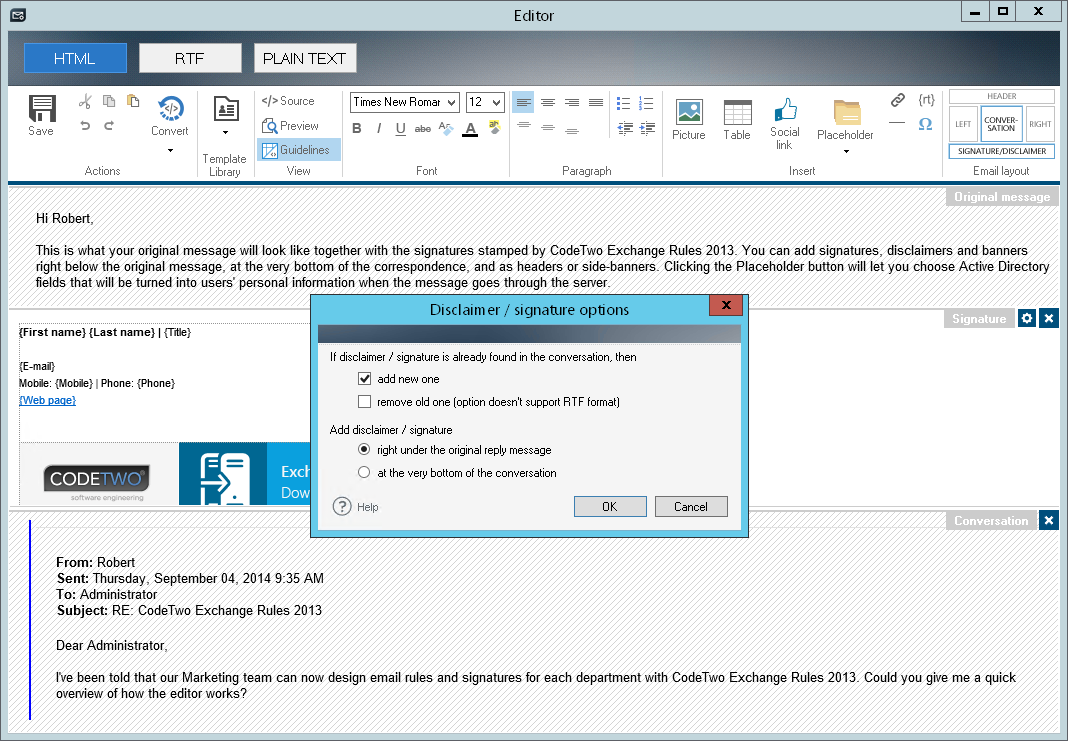Screen dimensions: 1068x741
Task: Switch to the HTML tab
Action: coord(75,59)
